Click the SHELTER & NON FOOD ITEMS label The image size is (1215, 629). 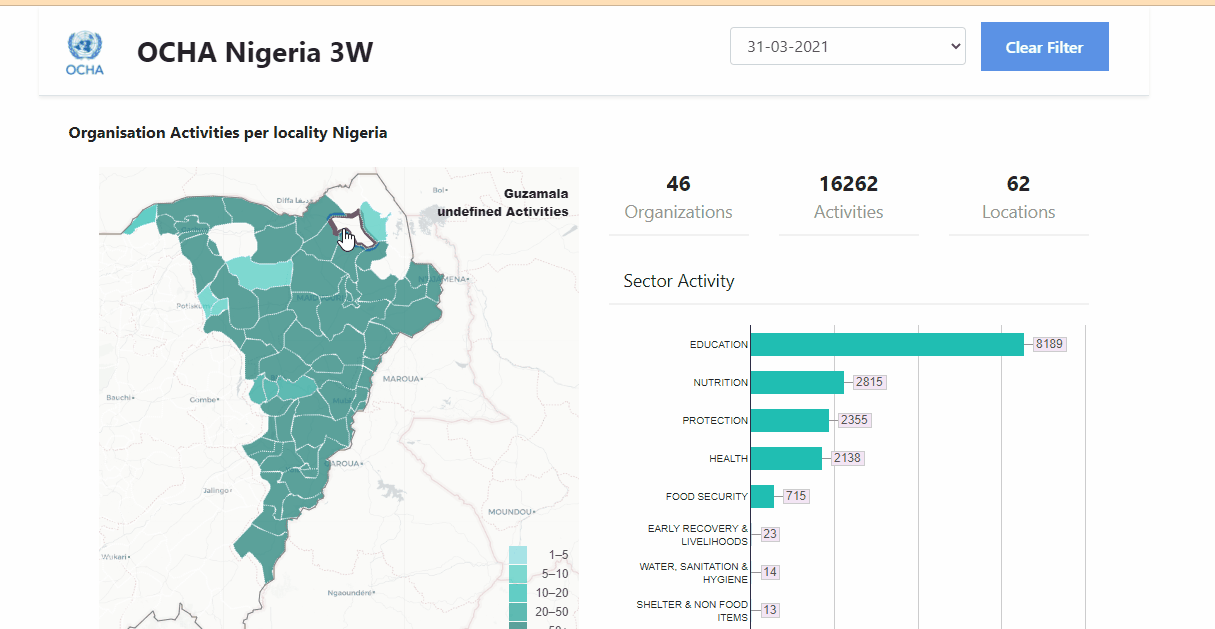tap(692, 611)
